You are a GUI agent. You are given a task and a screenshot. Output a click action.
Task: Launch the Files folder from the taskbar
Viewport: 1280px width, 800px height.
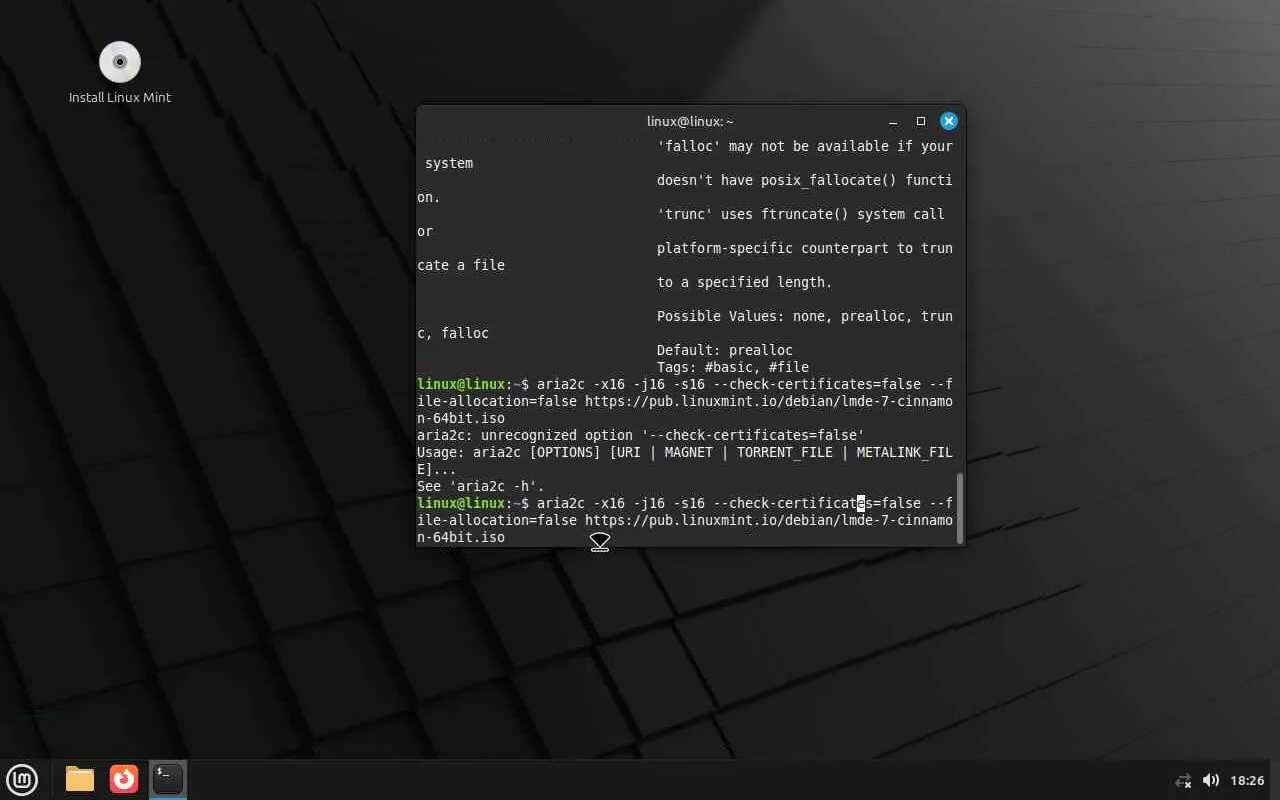tap(80, 779)
